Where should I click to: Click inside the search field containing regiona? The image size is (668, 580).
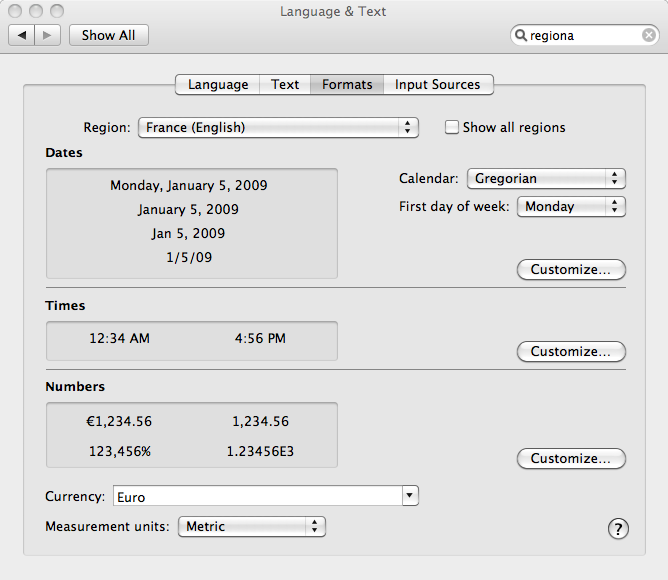coord(584,35)
